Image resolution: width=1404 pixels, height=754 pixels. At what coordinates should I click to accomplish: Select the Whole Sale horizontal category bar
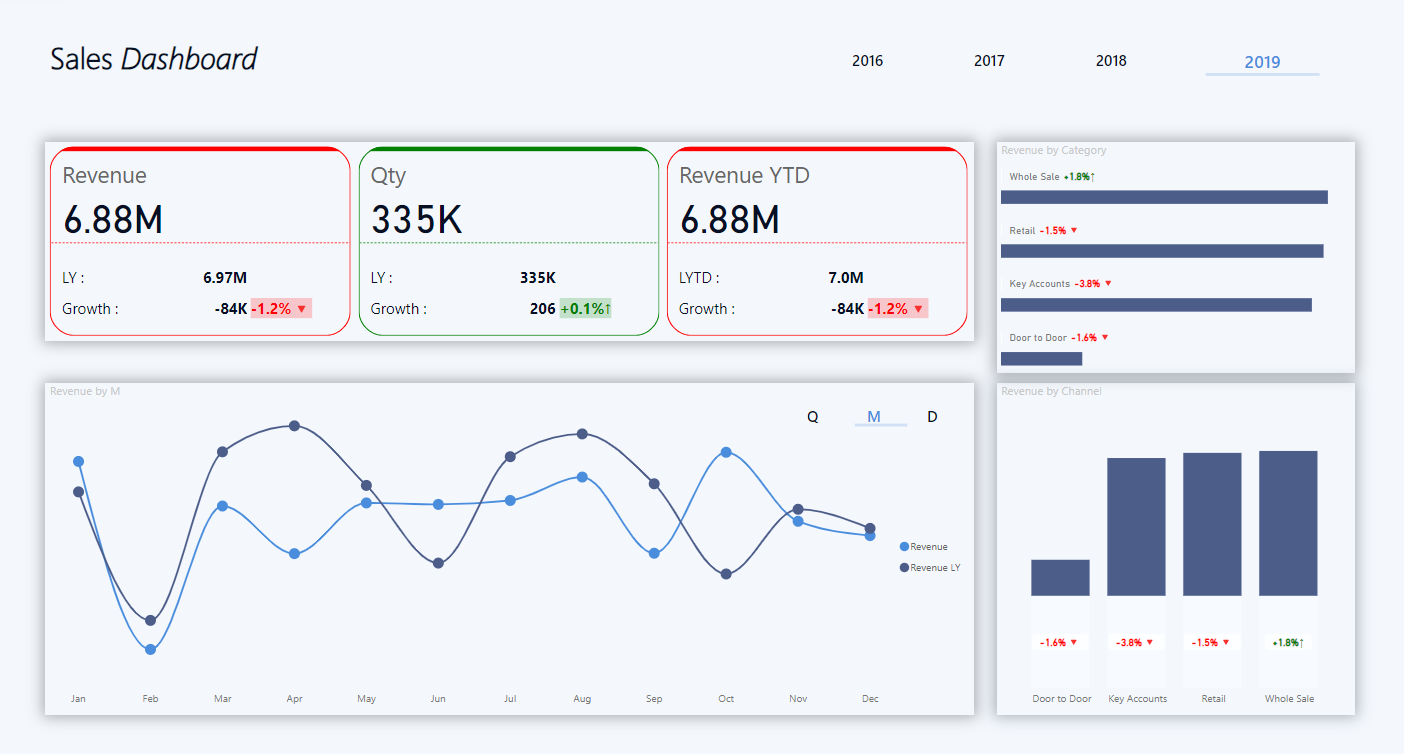click(x=1164, y=197)
